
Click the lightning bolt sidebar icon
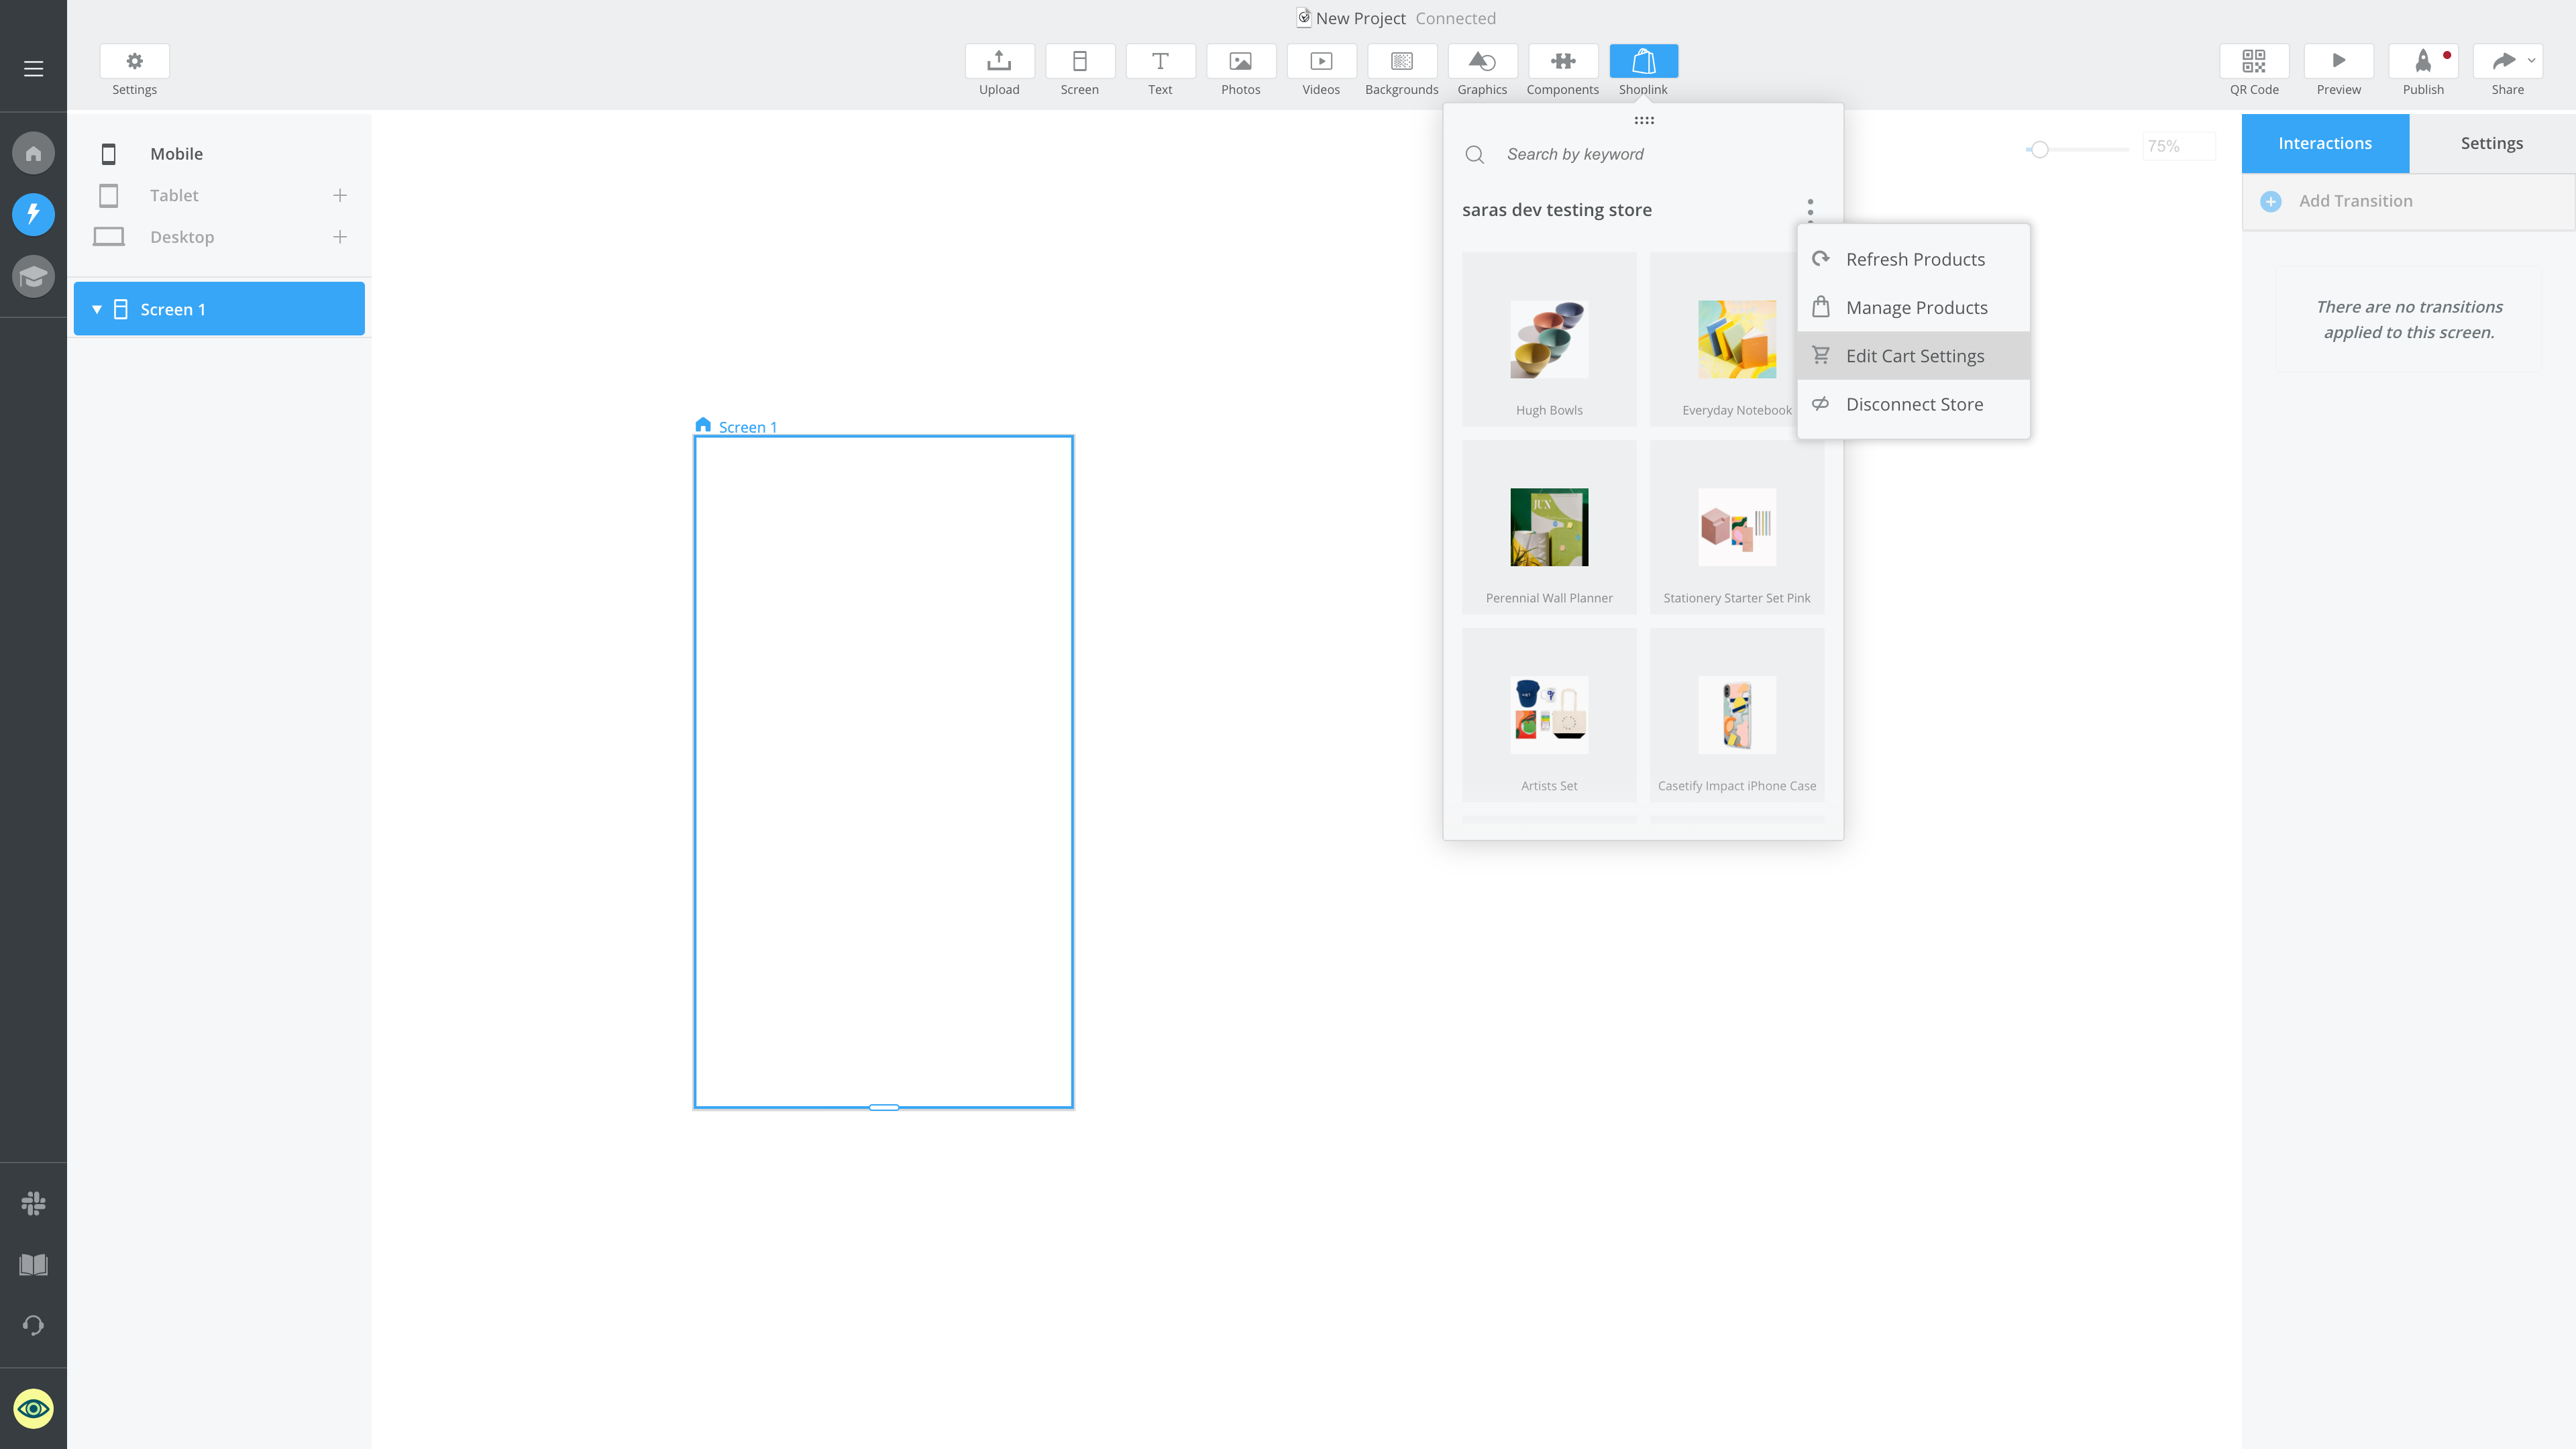(x=33, y=214)
